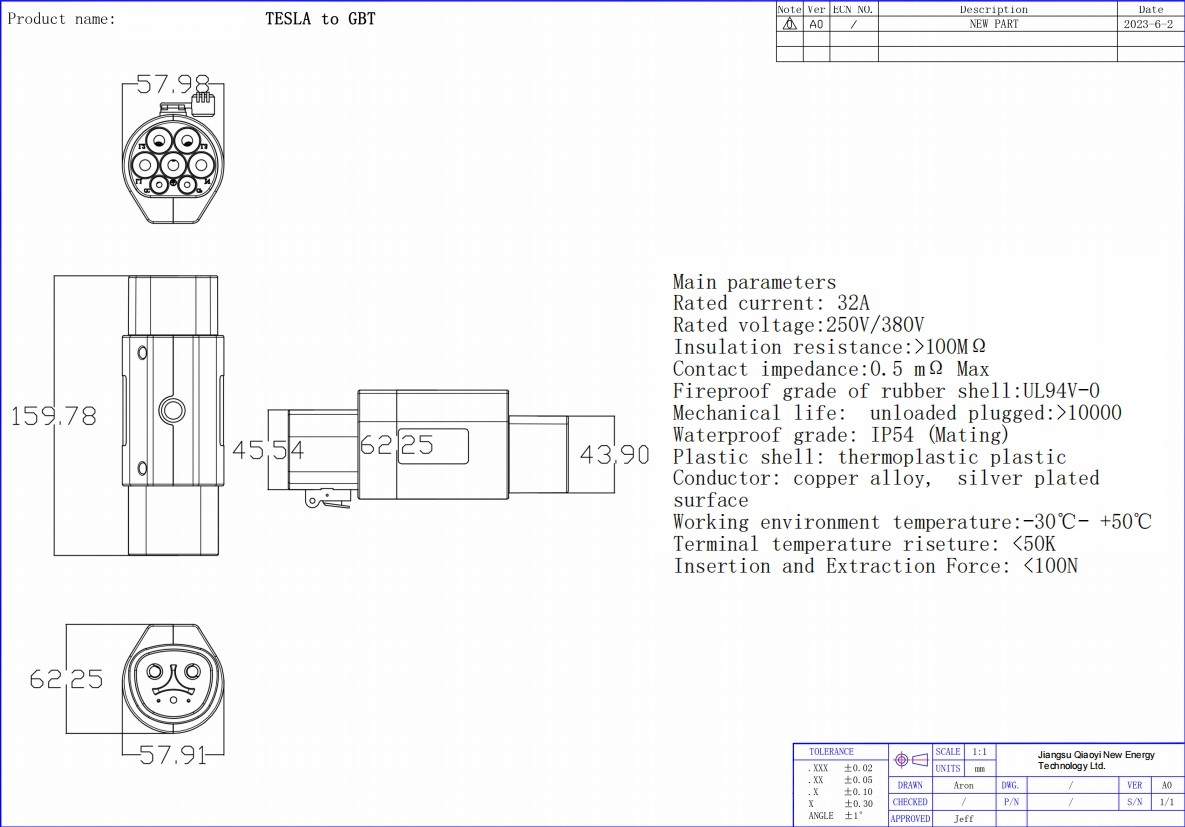Click the revision triangle symbol under Note
1185x827 pixels.
click(789, 24)
